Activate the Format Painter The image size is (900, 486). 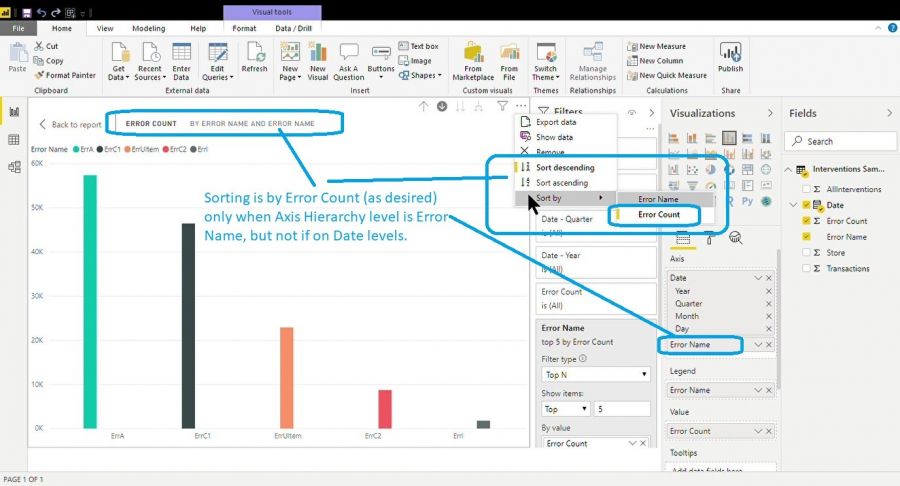click(65, 75)
